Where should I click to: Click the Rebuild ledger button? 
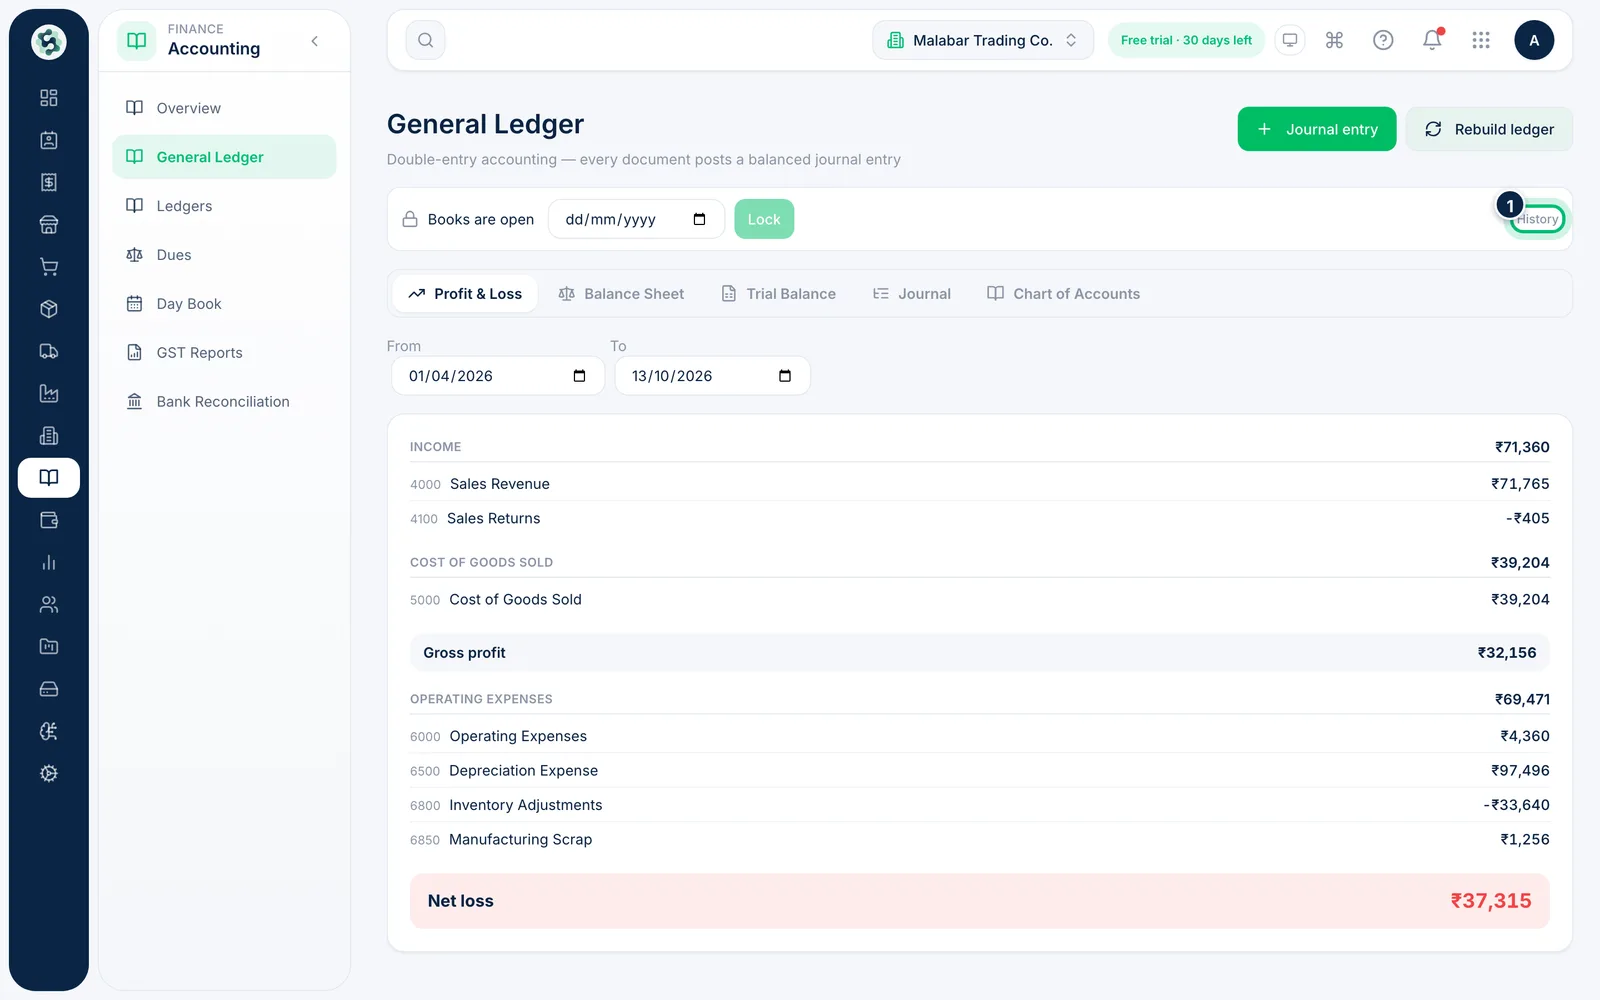pyautogui.click(x=1489, y=129)
